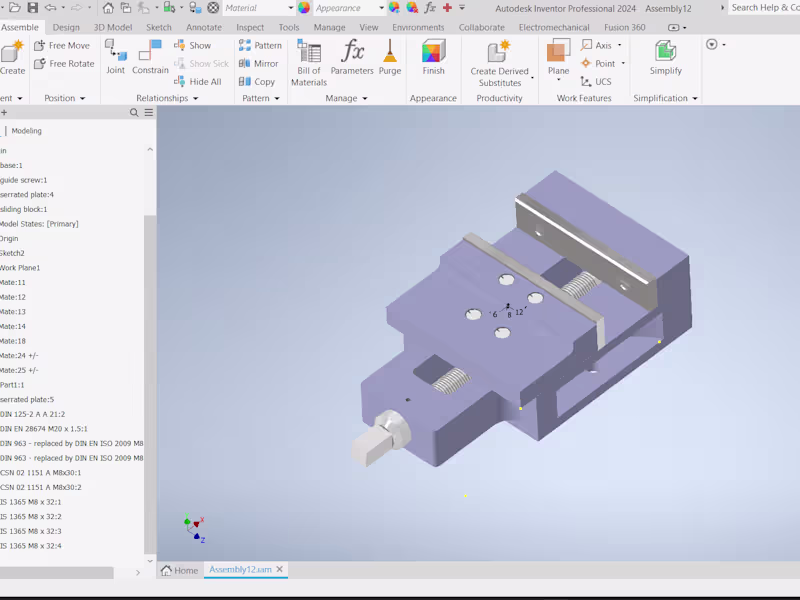Expand the Manage panel dropdown

pyautogui.click(x=365, y=98)
